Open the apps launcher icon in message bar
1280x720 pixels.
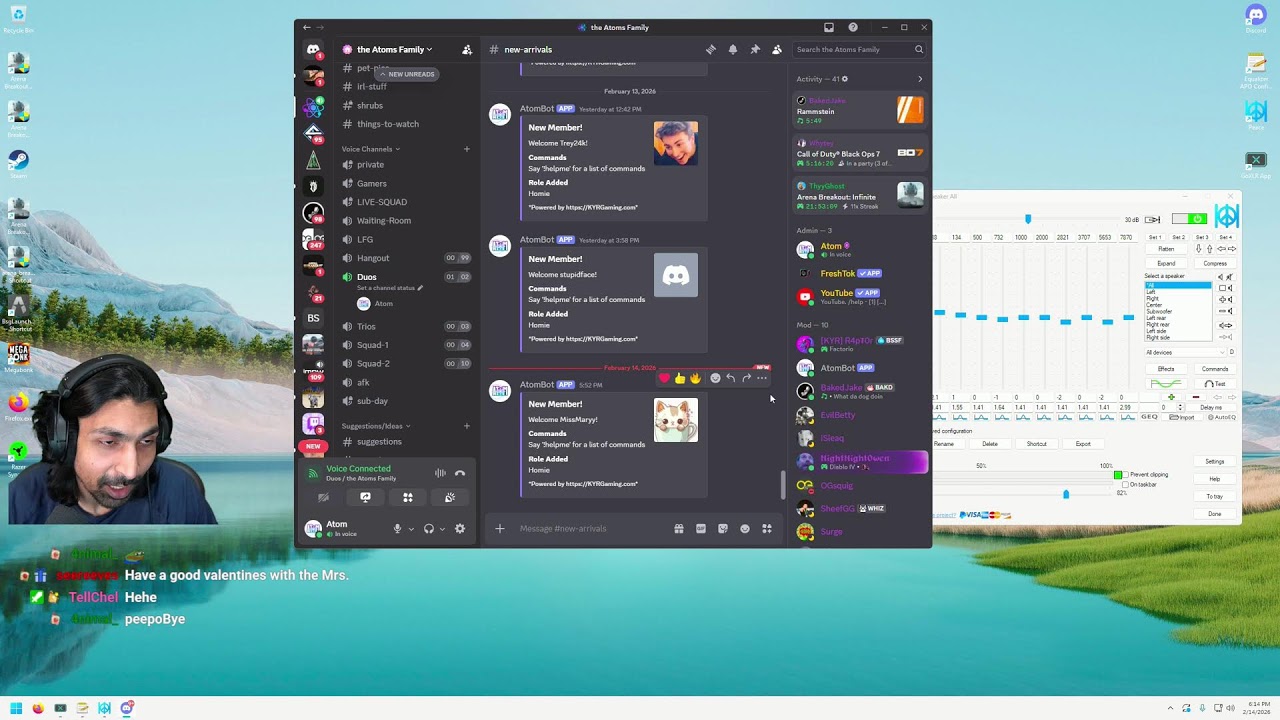click(x=767, y=529)
